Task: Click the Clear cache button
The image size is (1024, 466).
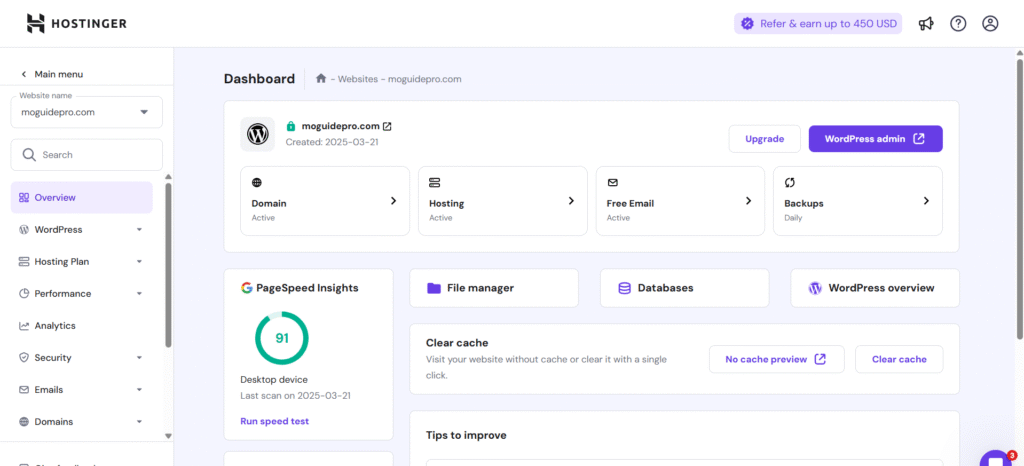Action: (x=899, y=359)
